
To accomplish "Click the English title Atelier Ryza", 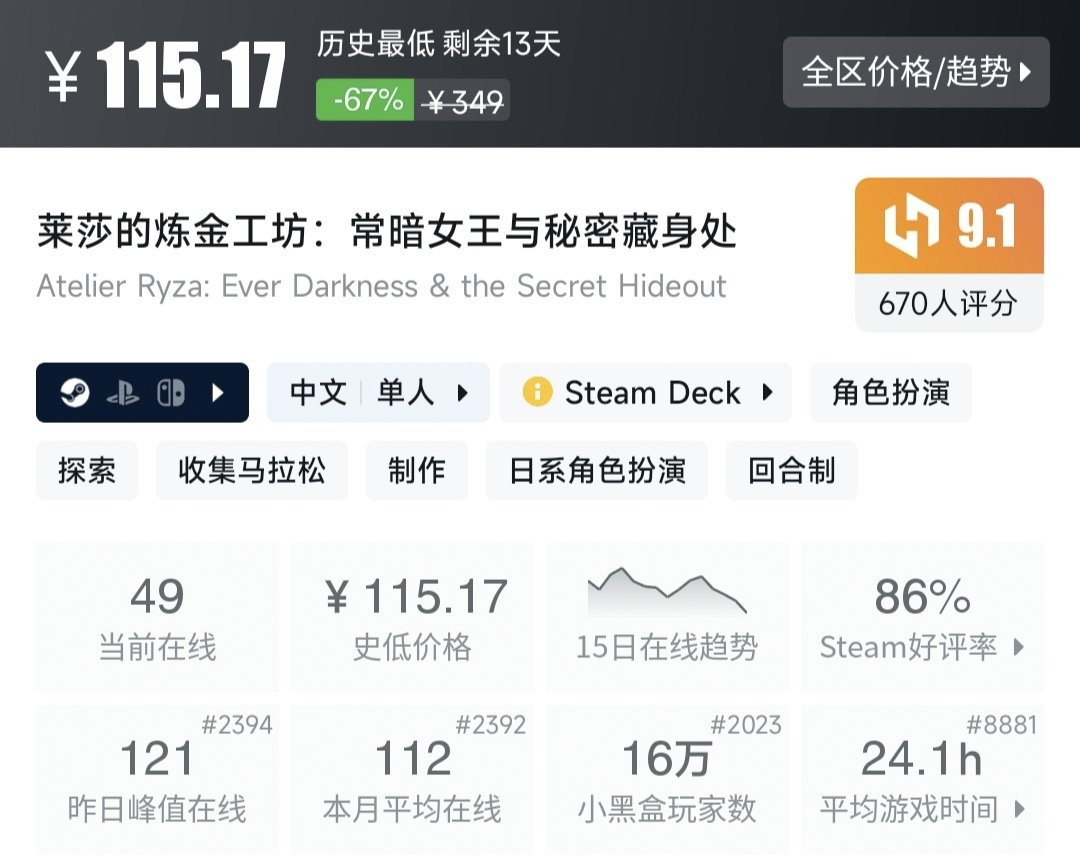I will tap(382, 286).
